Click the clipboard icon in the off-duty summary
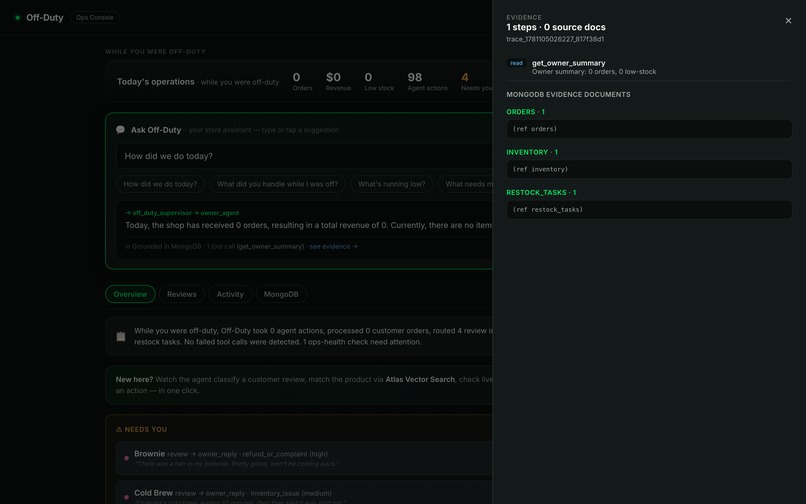806x504 pixels. click(x=121, y=336)
